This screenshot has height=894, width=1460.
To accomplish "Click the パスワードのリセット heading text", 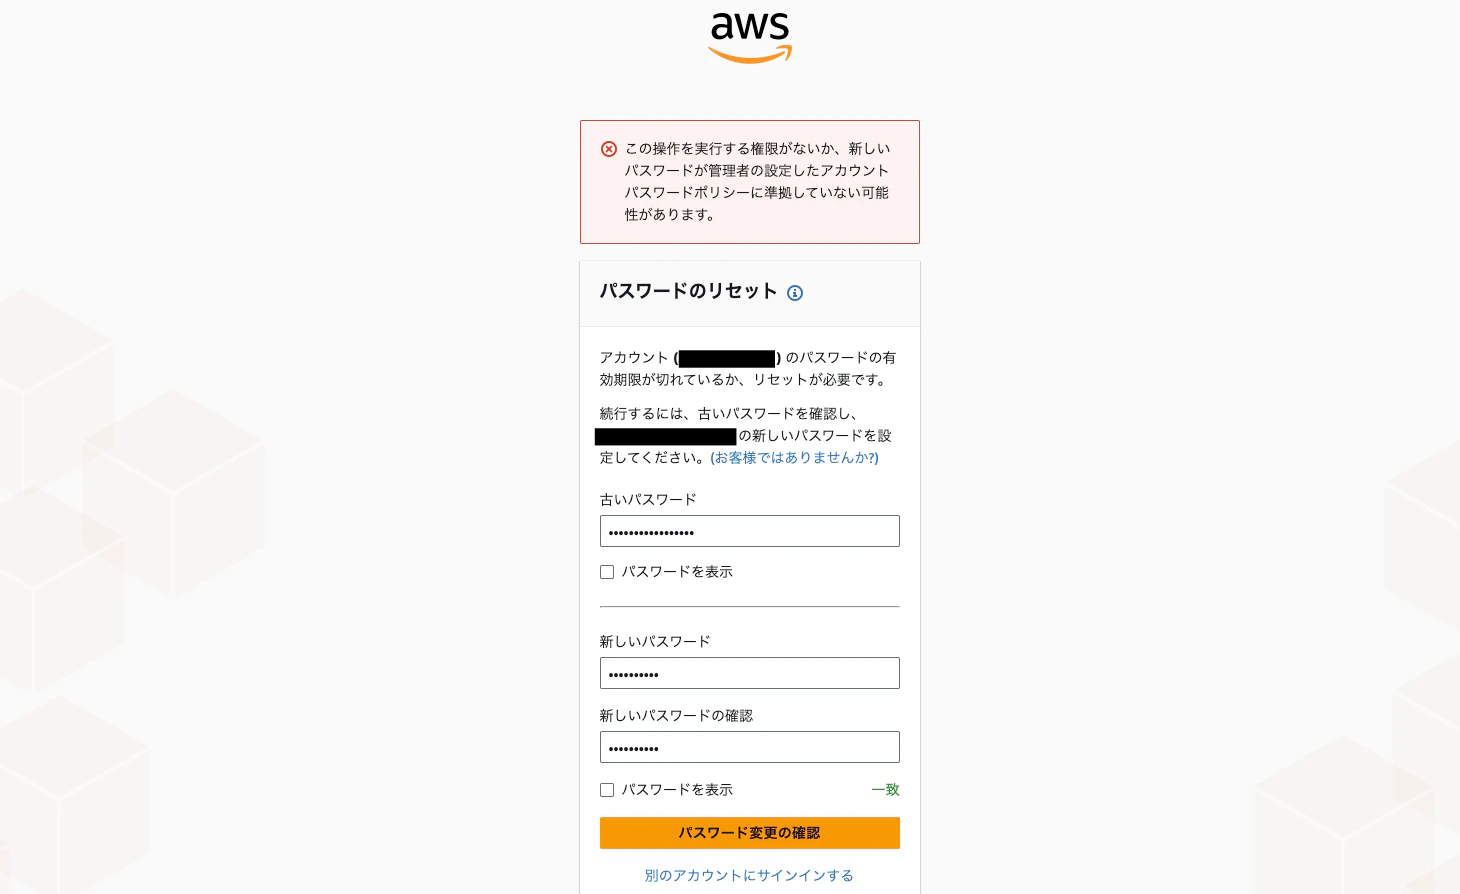I will pyautogui.click(x=688, y=291).
